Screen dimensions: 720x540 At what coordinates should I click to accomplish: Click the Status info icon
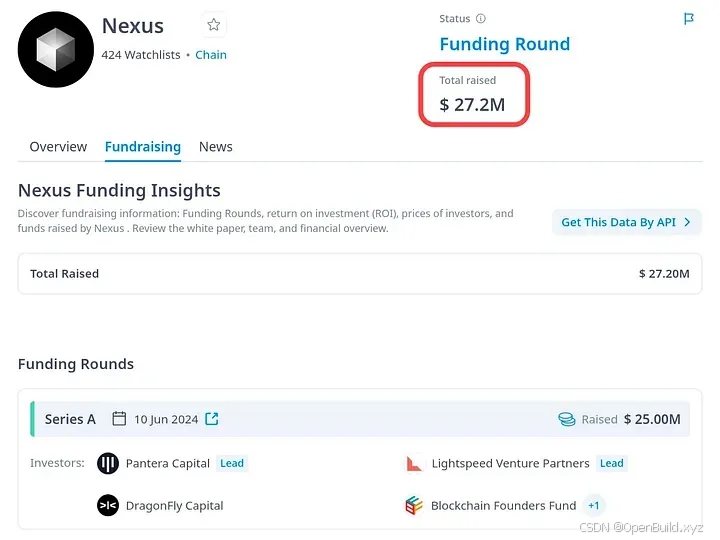coord(481,19)
